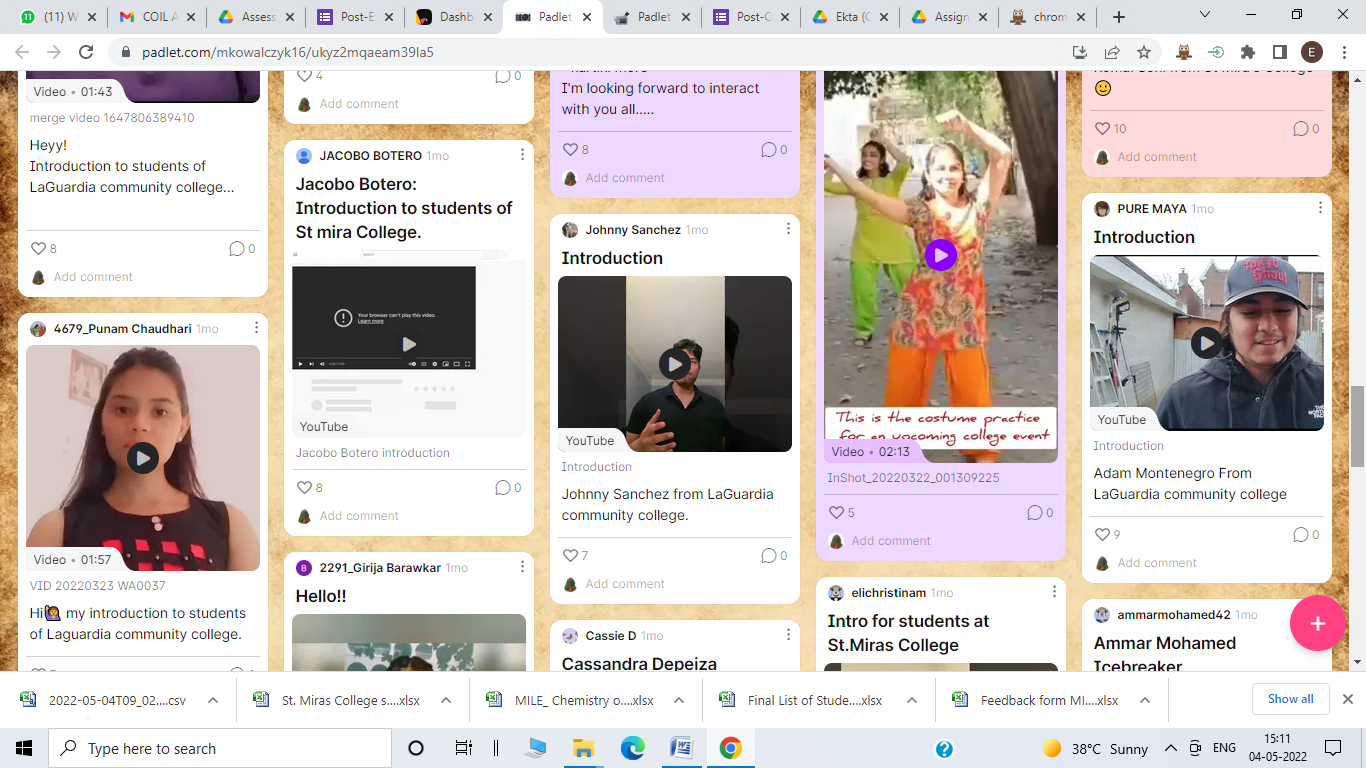
Task: Toggle like on the costume practice dance video
Action: (x=837, y=512)
